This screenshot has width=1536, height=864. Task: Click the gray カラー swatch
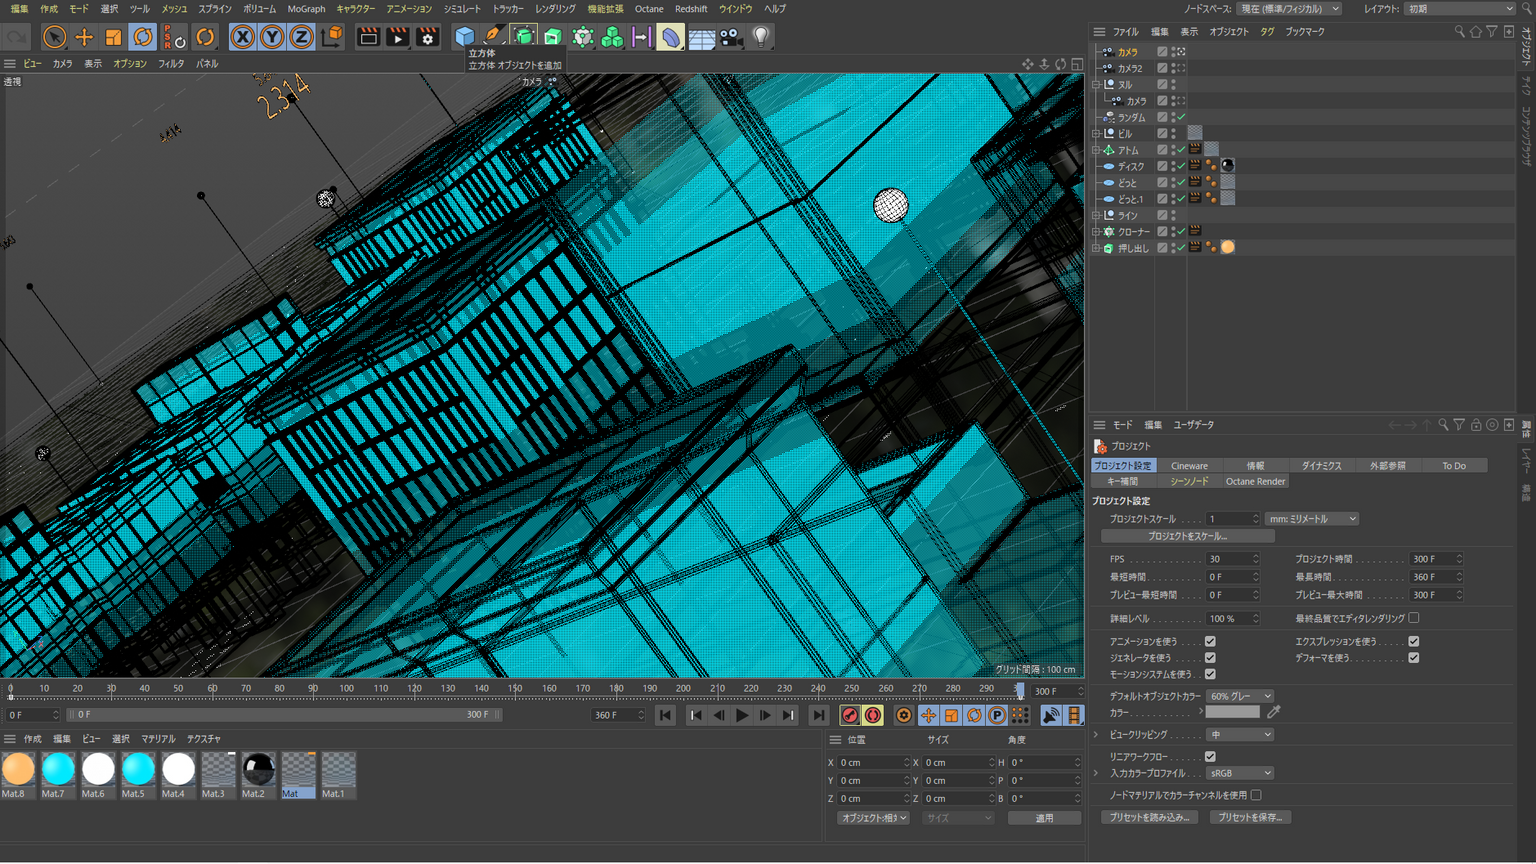coord(1232,712)
